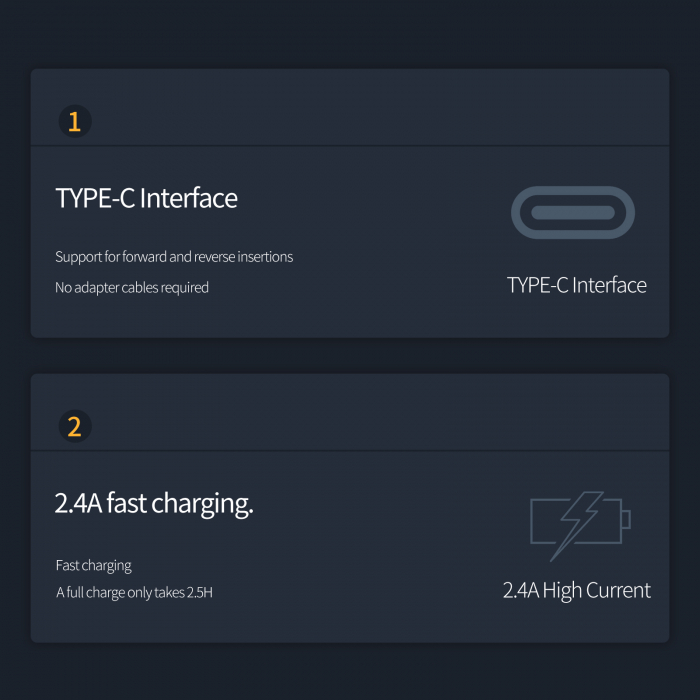Select the number 2 badge
This screenshot has height=700, width=700.
tap(75, 426)
